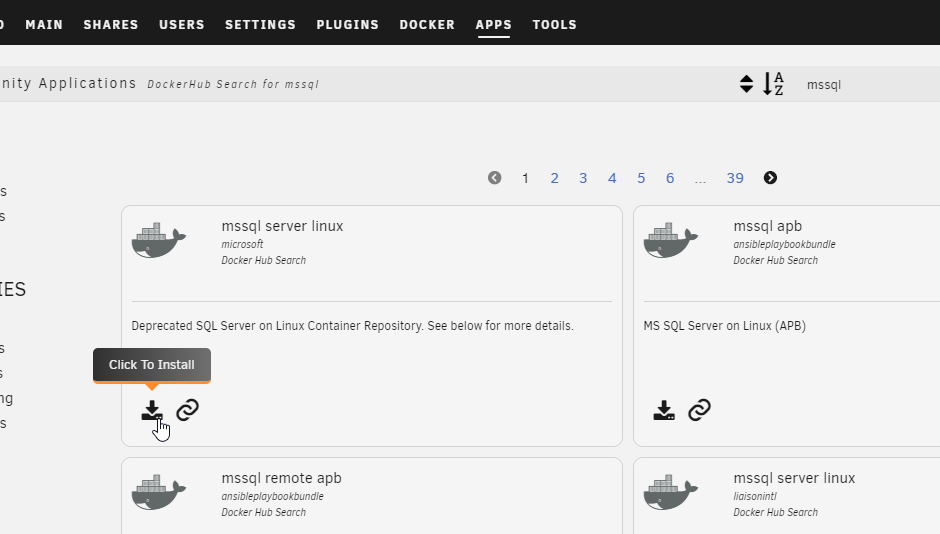Open the SHARES tab

[x=111, y=25]
